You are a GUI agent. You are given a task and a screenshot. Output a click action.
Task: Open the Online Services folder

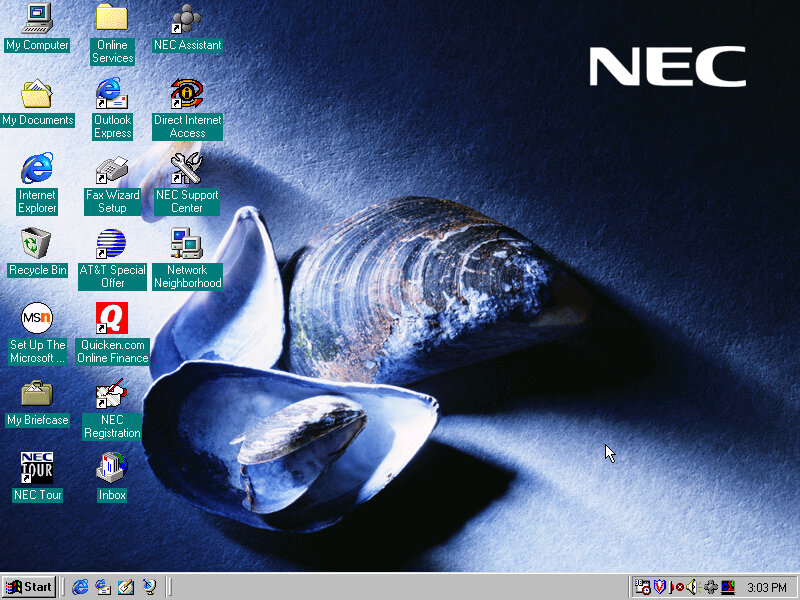(112, 18)
